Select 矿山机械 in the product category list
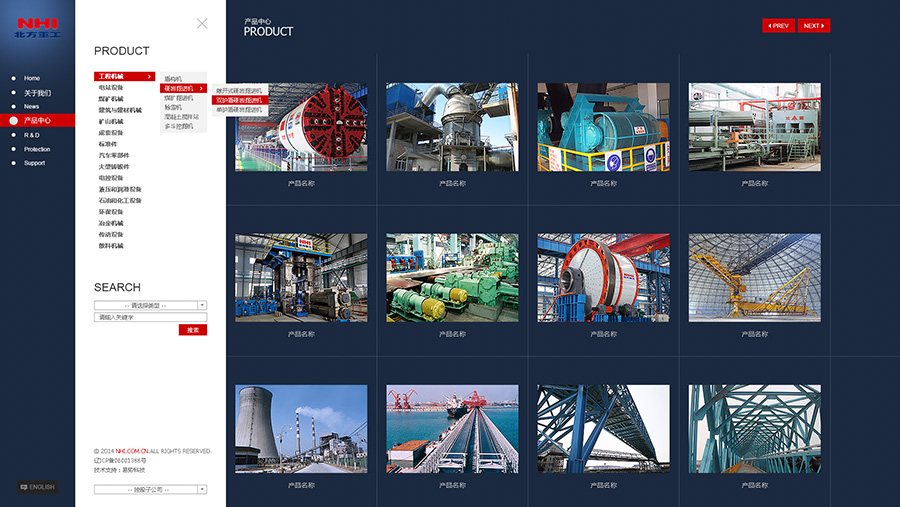 tap(111, 121)
